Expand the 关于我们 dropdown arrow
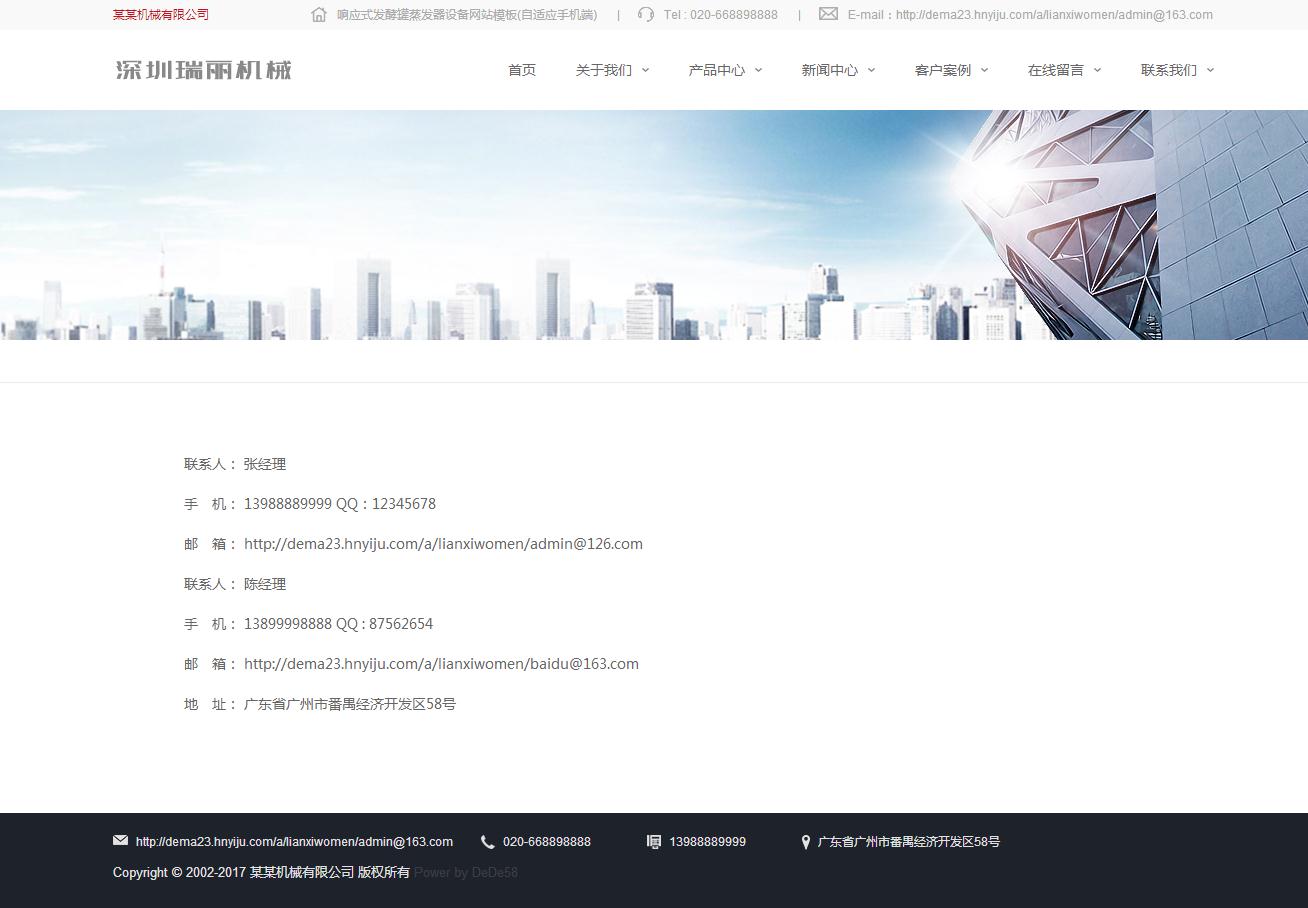 point(645,70)
